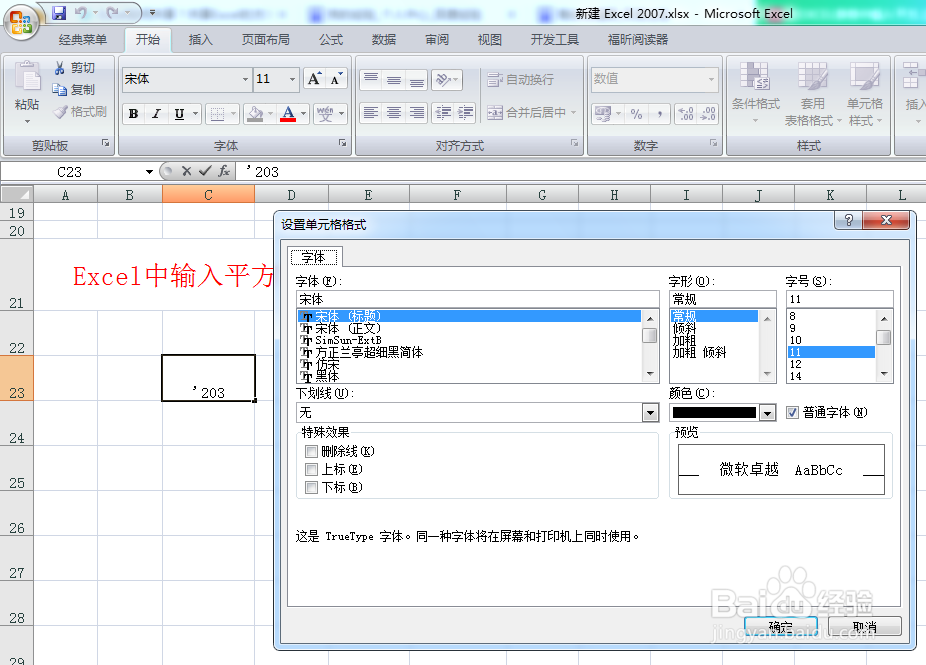The width and height of the screenshot is (926, 665).
Task: Switch to the 页面布局 ribbon tab
Action: point(266,40)
